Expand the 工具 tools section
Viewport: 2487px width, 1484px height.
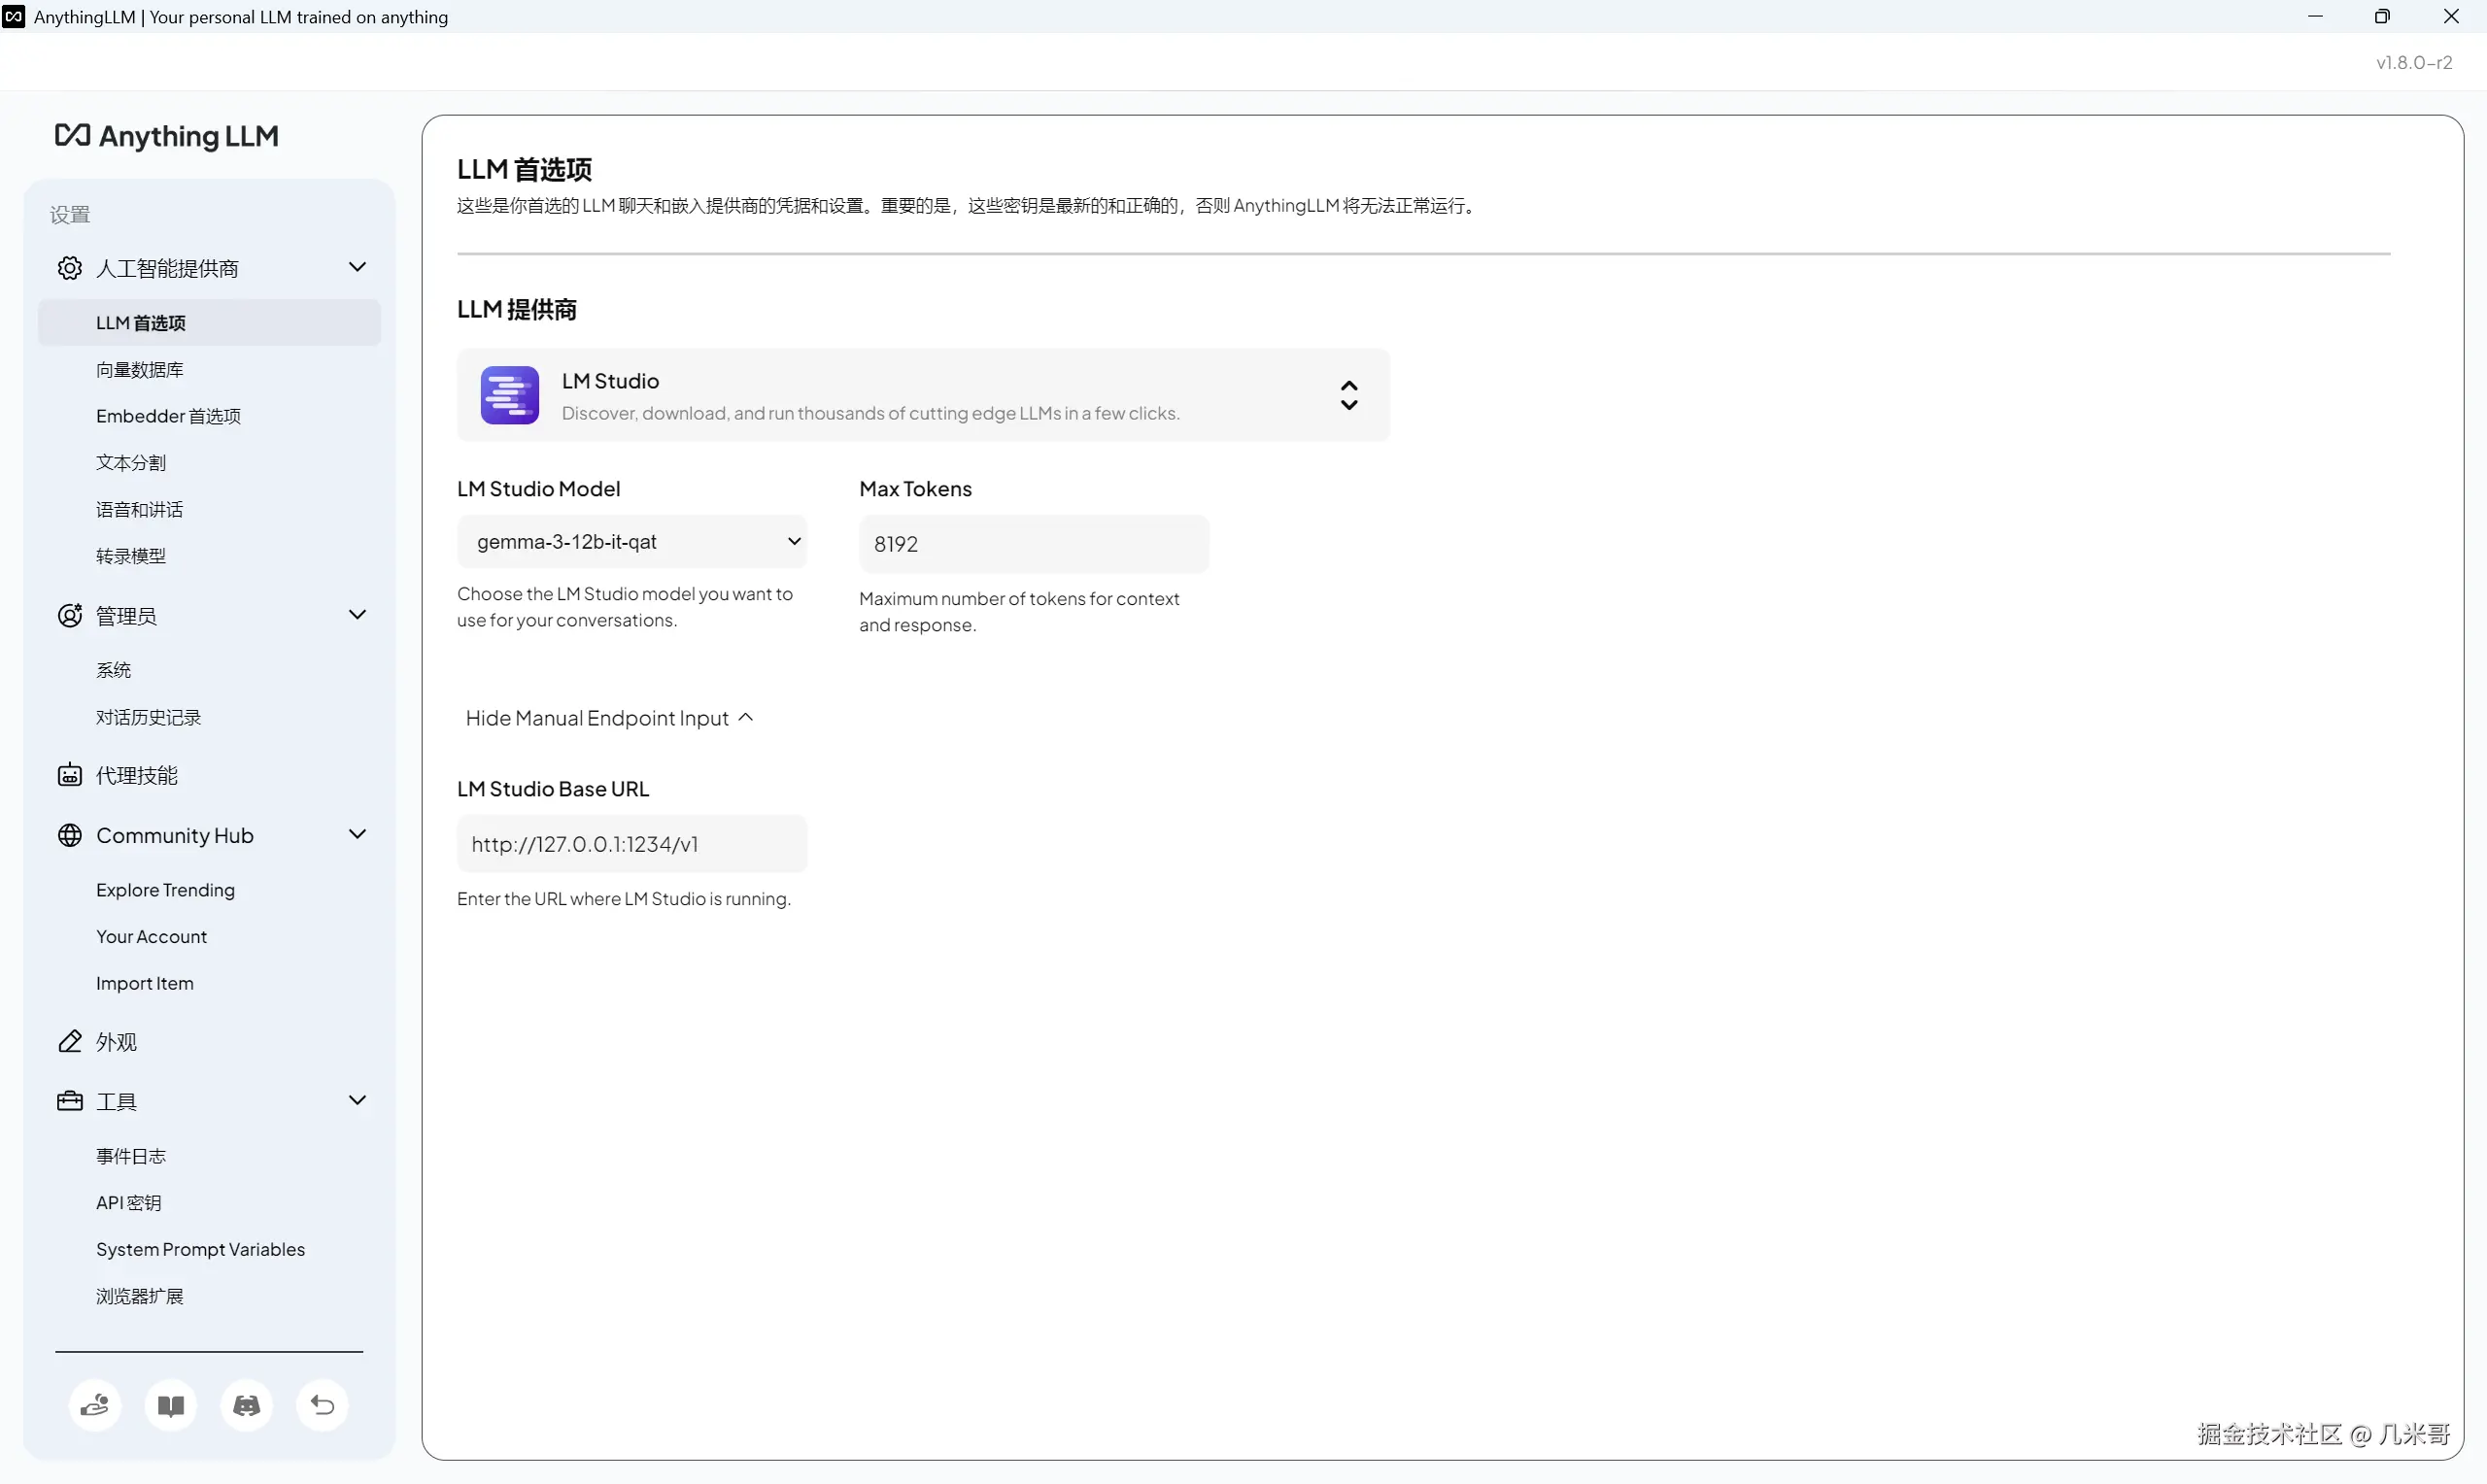coord(357,1099)
